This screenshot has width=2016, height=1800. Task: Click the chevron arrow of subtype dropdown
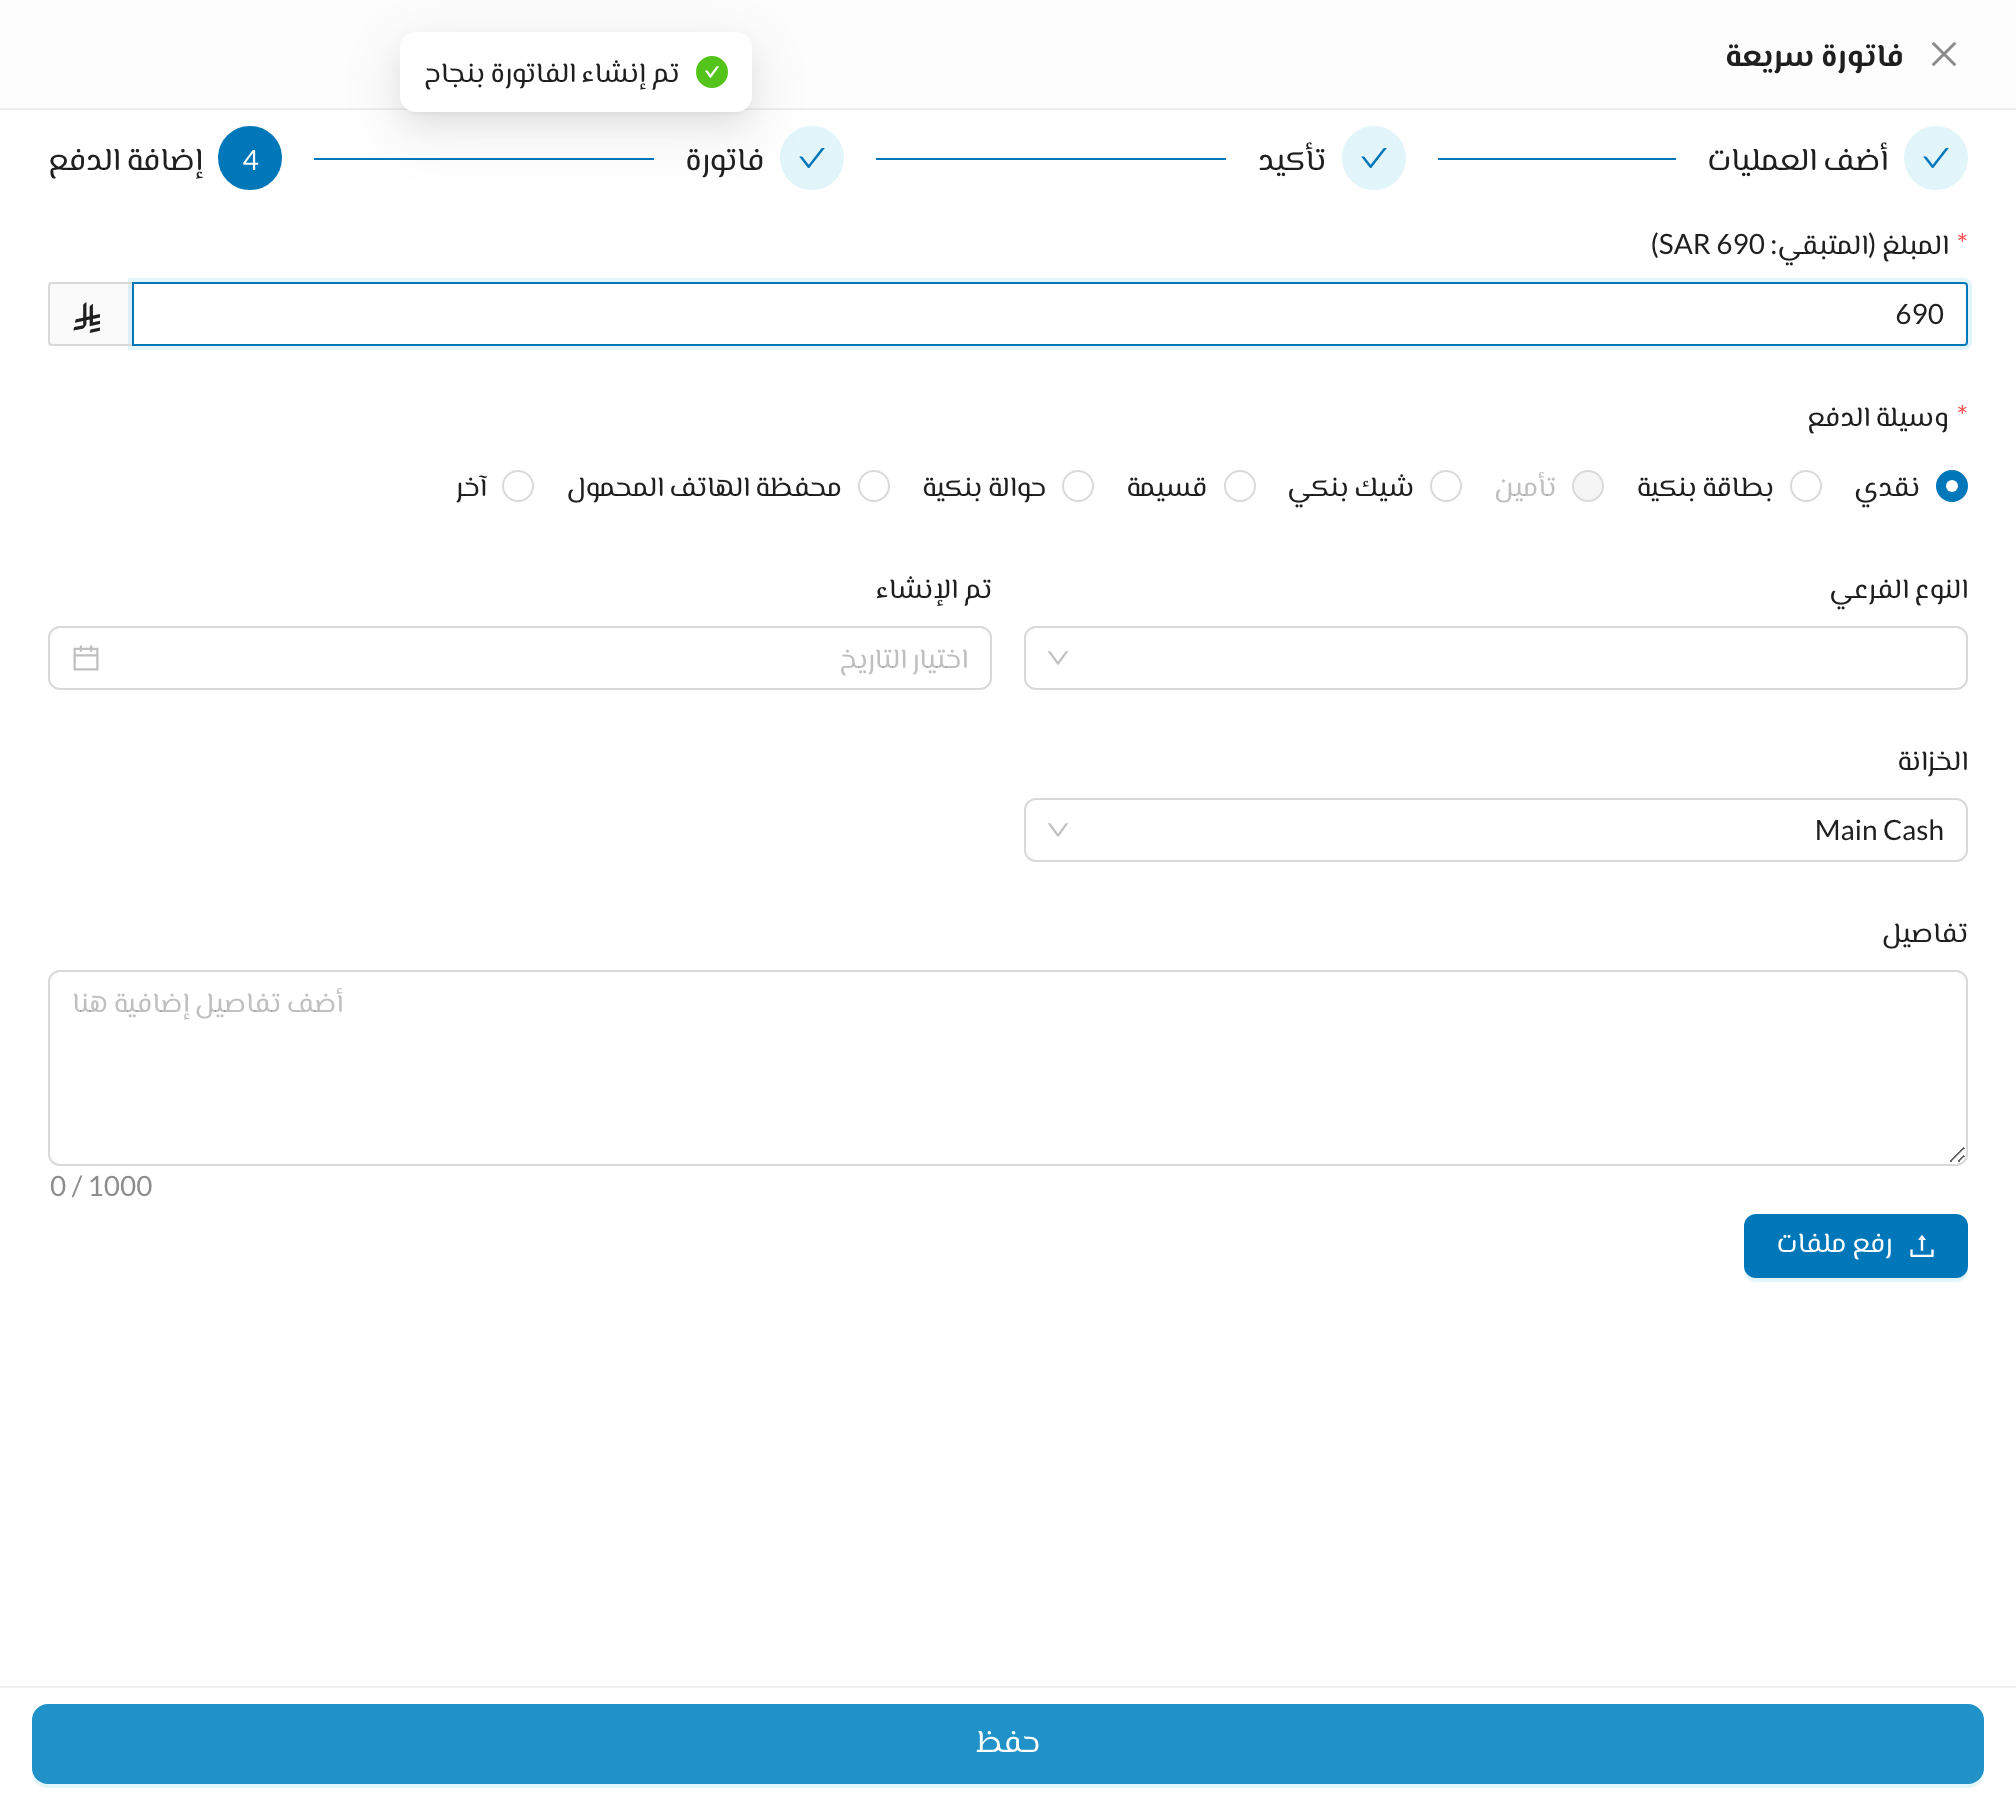point(1058,658)
